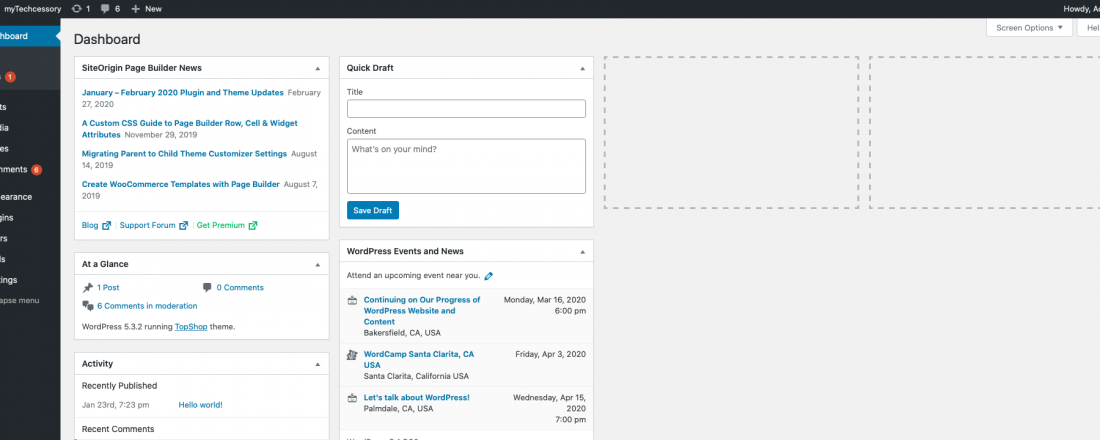Open 6 Comments in moderation link
The width and height of the screenshot is (1100, 440).
147,306
